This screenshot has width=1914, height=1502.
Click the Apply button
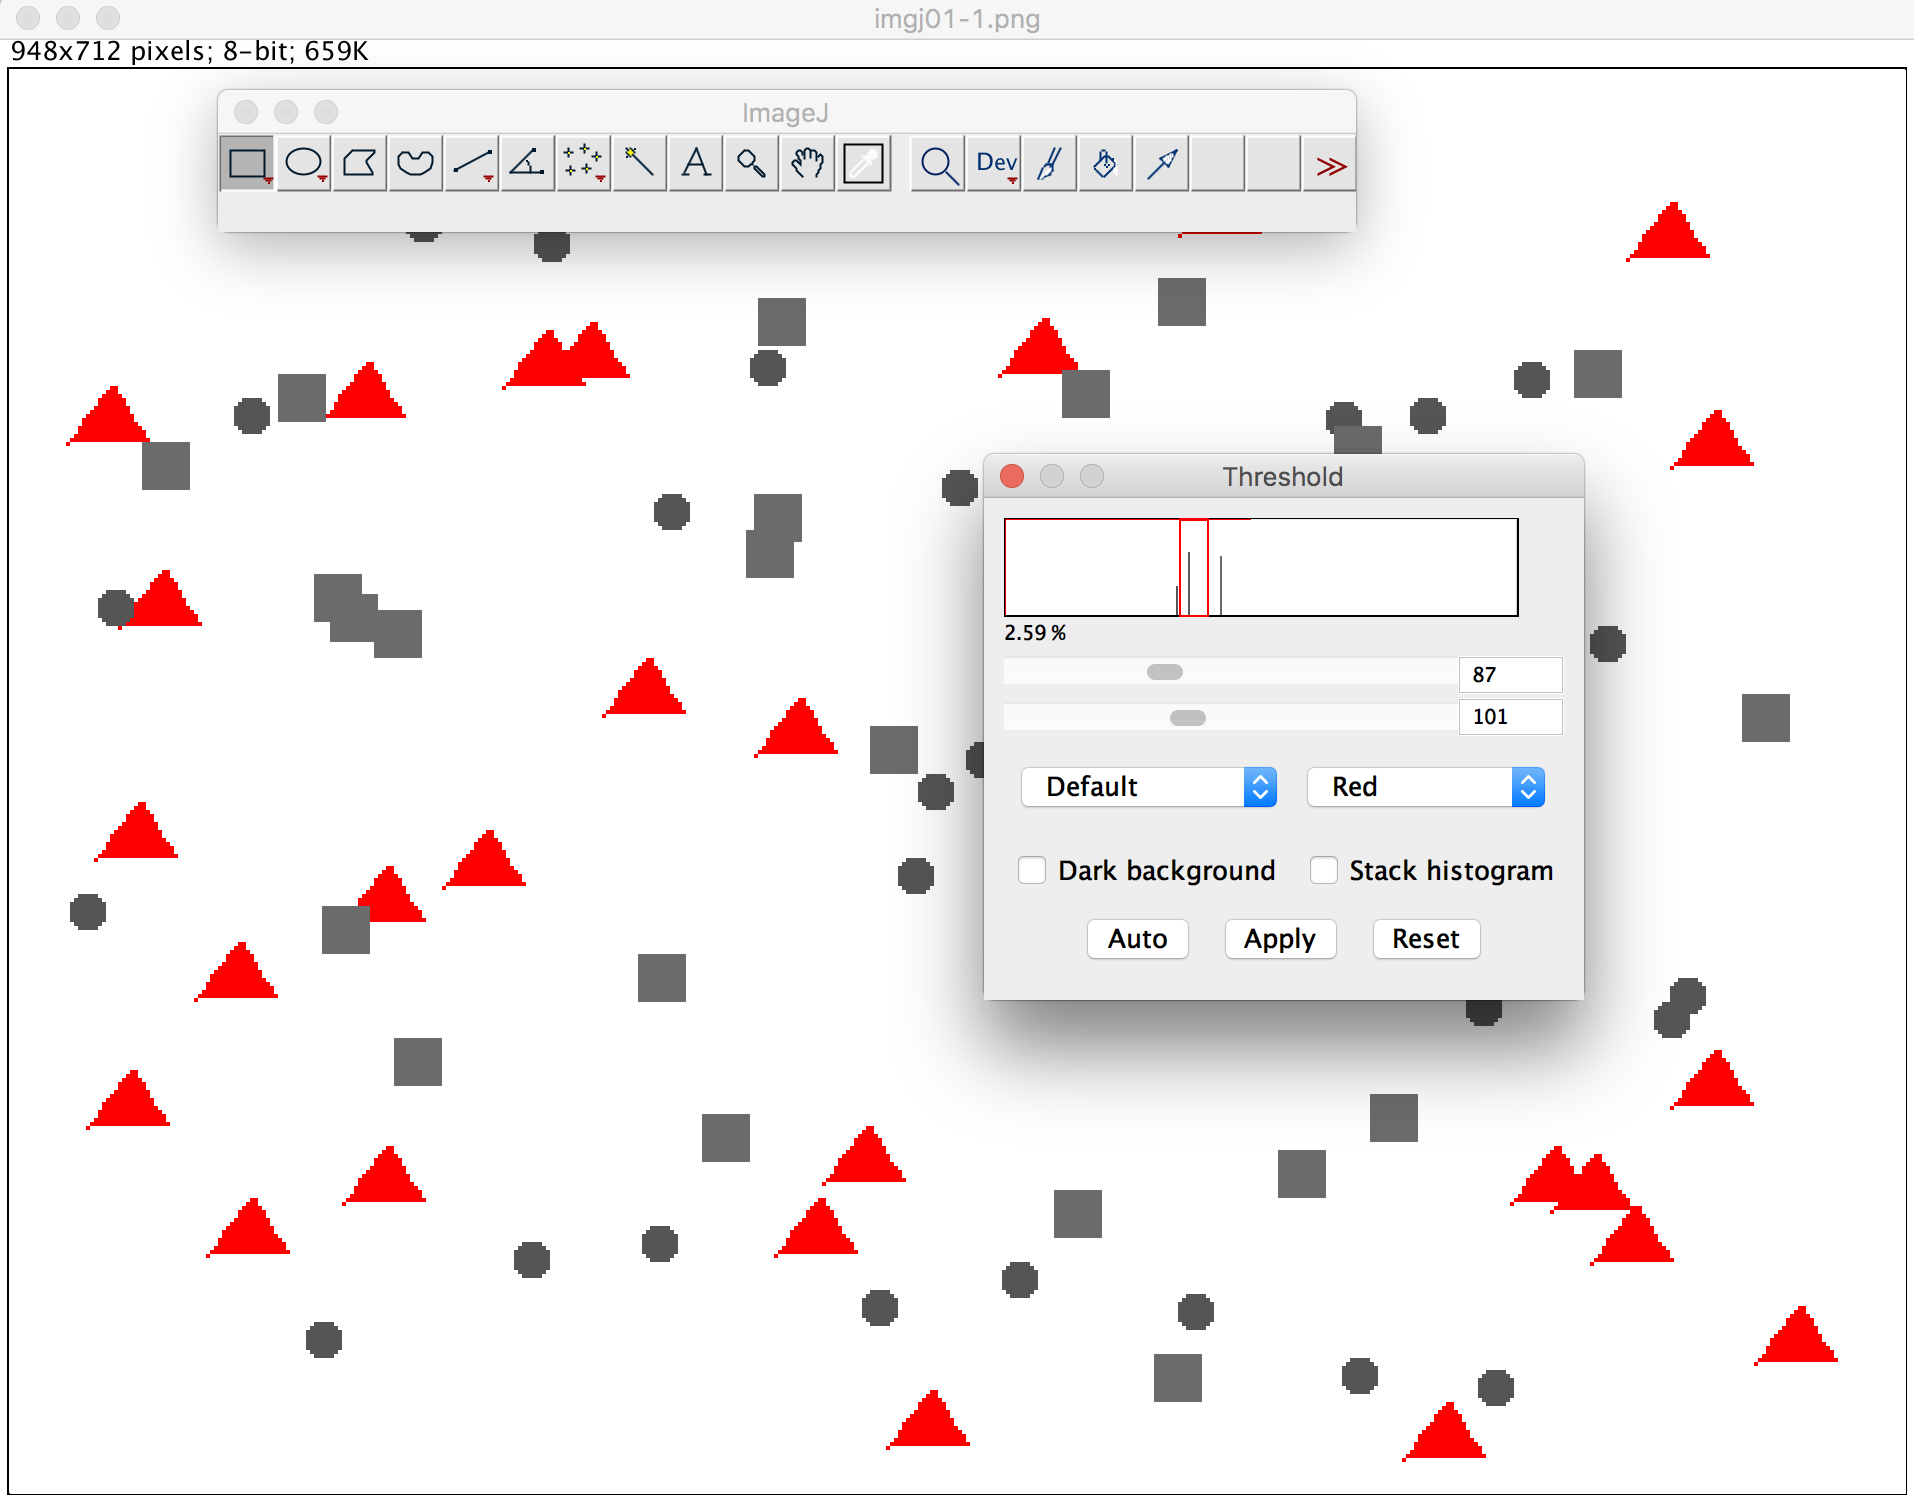(1279, 939)
